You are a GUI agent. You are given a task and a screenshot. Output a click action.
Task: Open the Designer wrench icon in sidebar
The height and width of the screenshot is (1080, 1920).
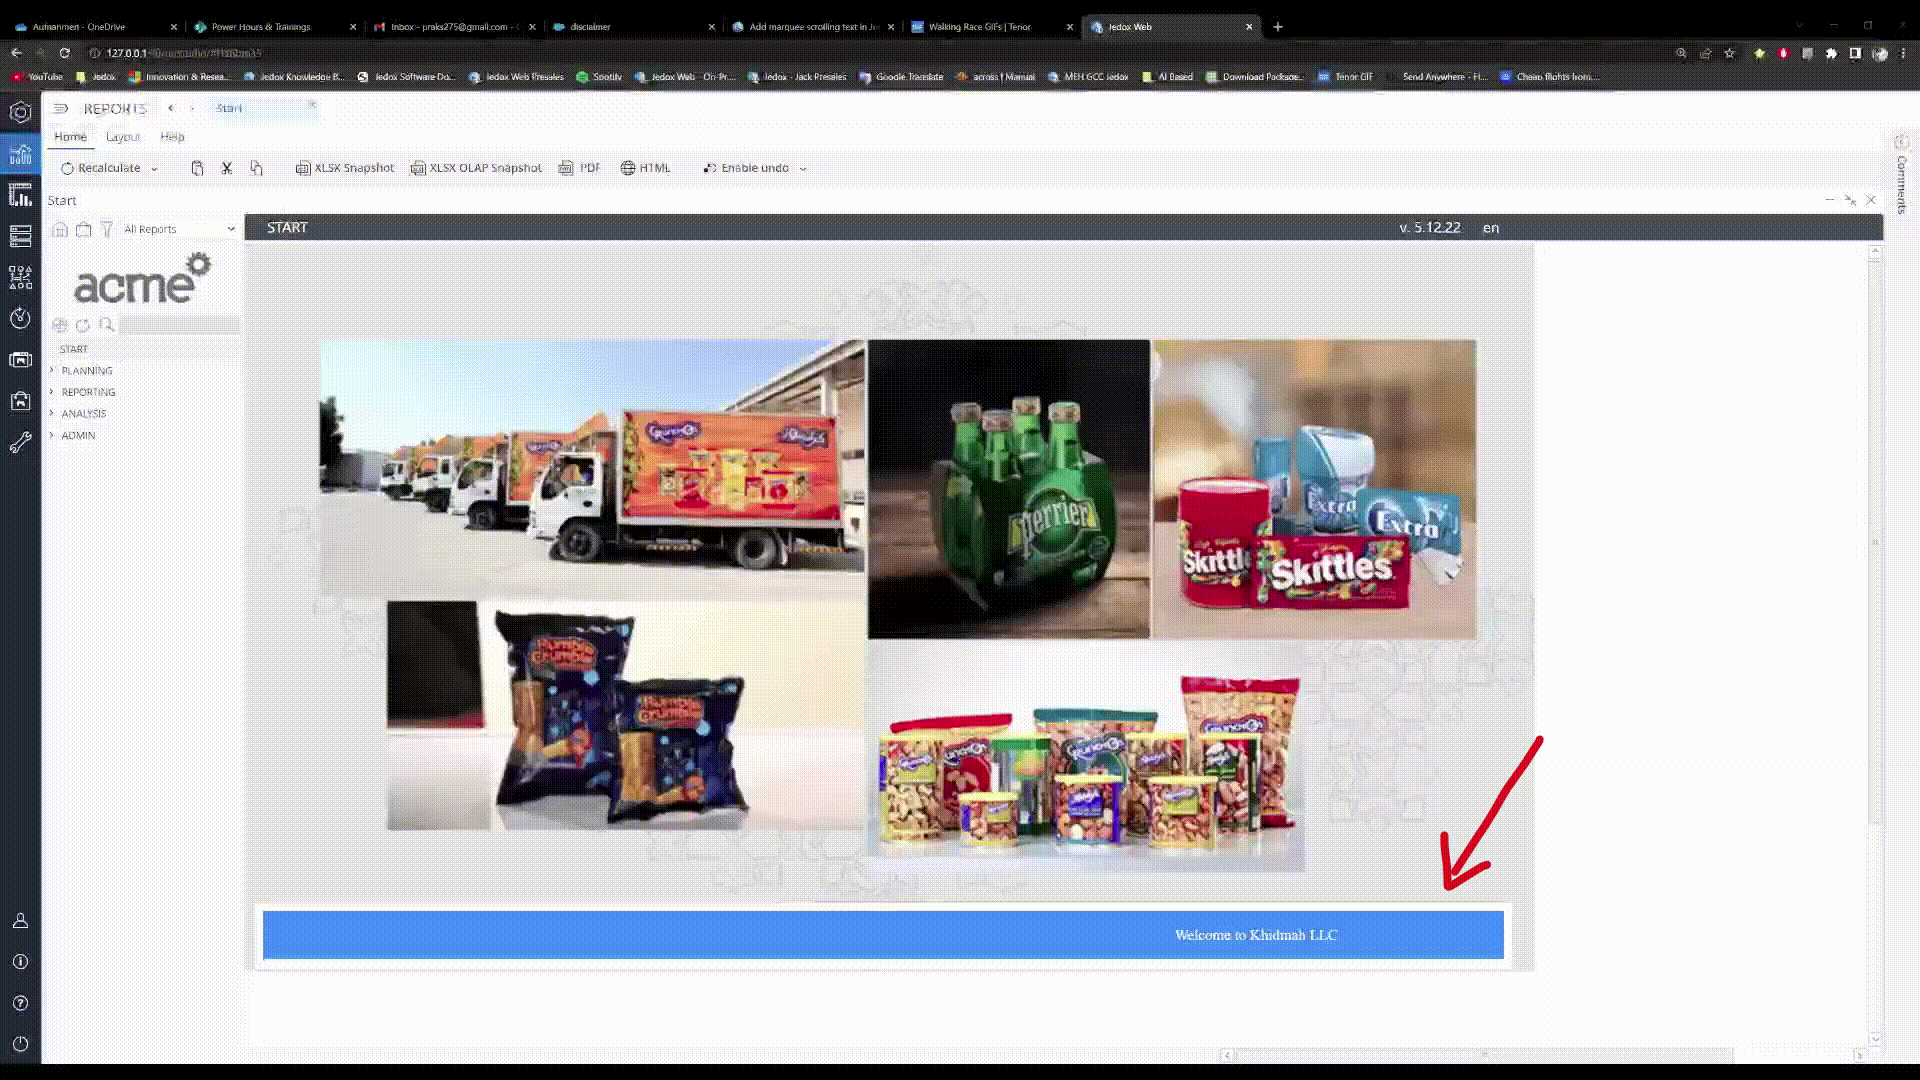tap(20, 443)
